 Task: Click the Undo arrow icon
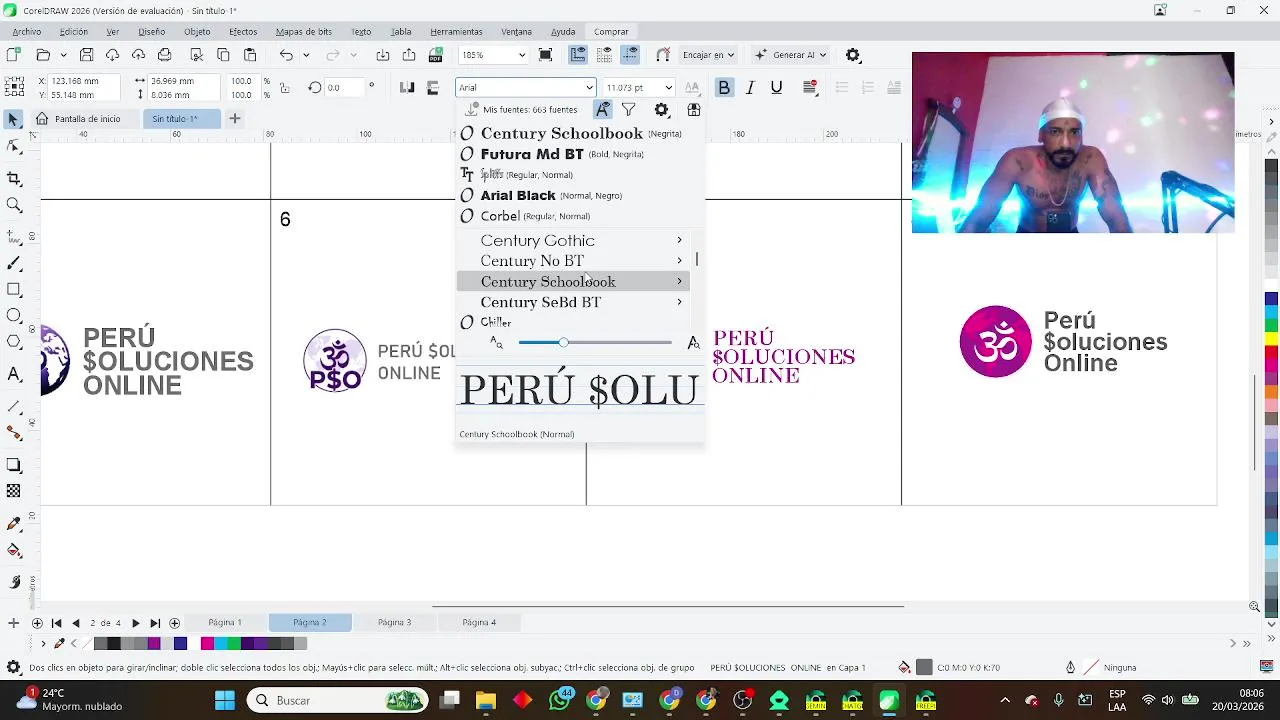pos(286,55)
